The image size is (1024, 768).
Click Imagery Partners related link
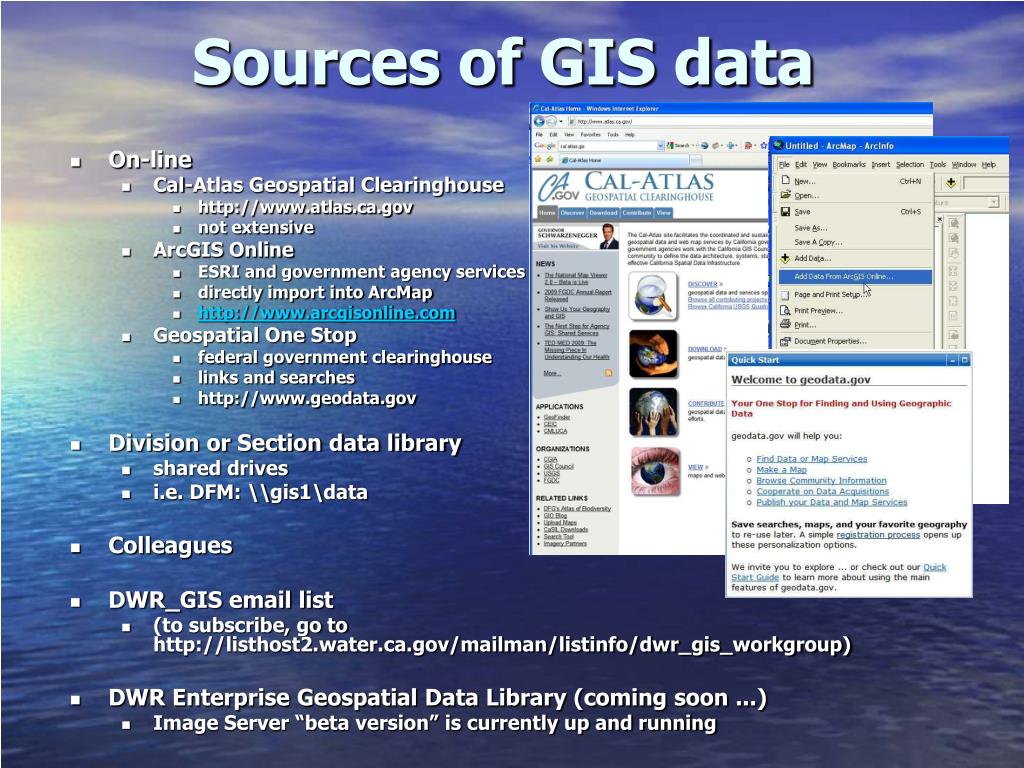565,543
